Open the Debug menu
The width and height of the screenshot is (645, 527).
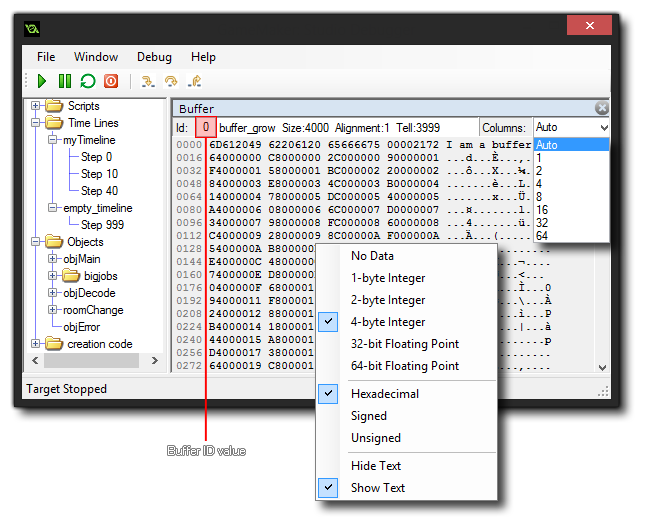154,57
